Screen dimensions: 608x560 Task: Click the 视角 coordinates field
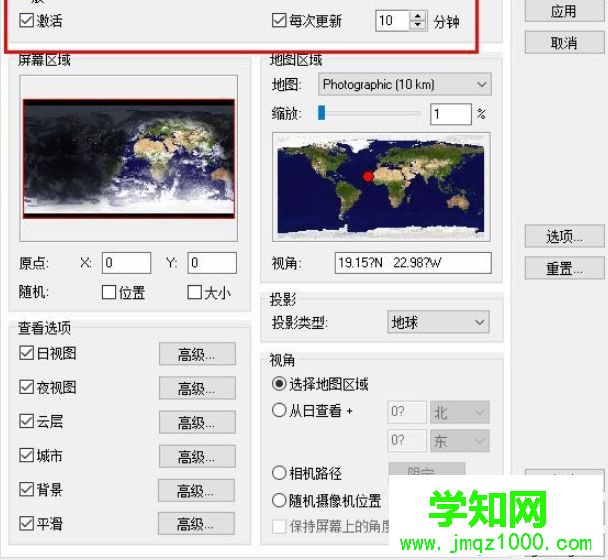click(x=413, y=263)
